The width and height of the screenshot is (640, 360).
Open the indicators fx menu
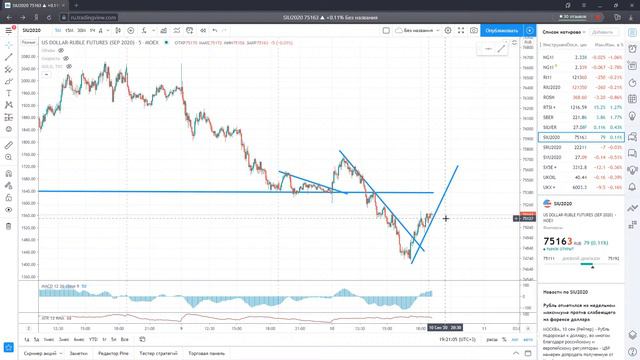pyautogui.click(x=144, y=31)
